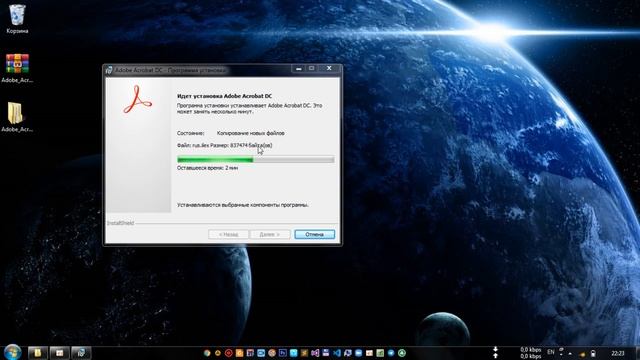This screenshot has width=640, height=360.
Task: Click the Отмена button in installer
Action: tap(314, 234)
